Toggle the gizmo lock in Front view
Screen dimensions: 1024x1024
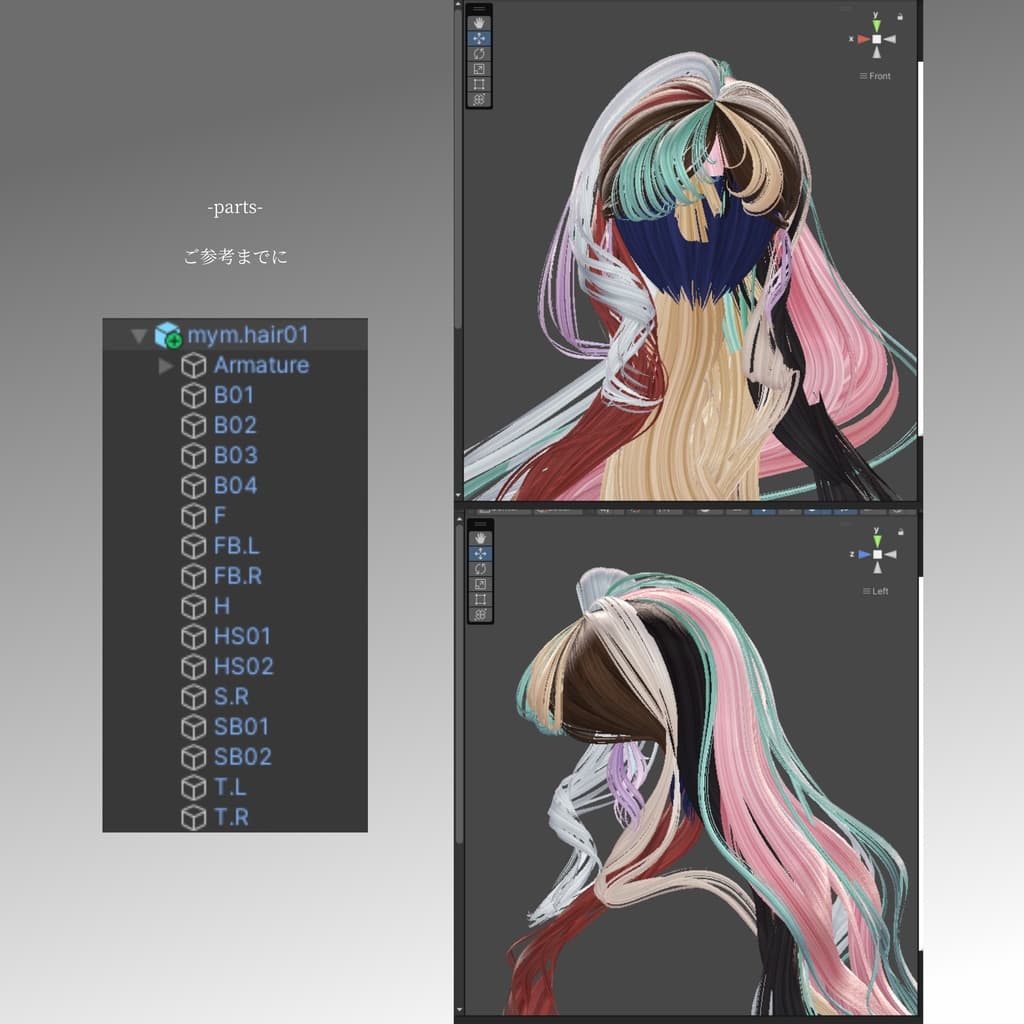900,17
